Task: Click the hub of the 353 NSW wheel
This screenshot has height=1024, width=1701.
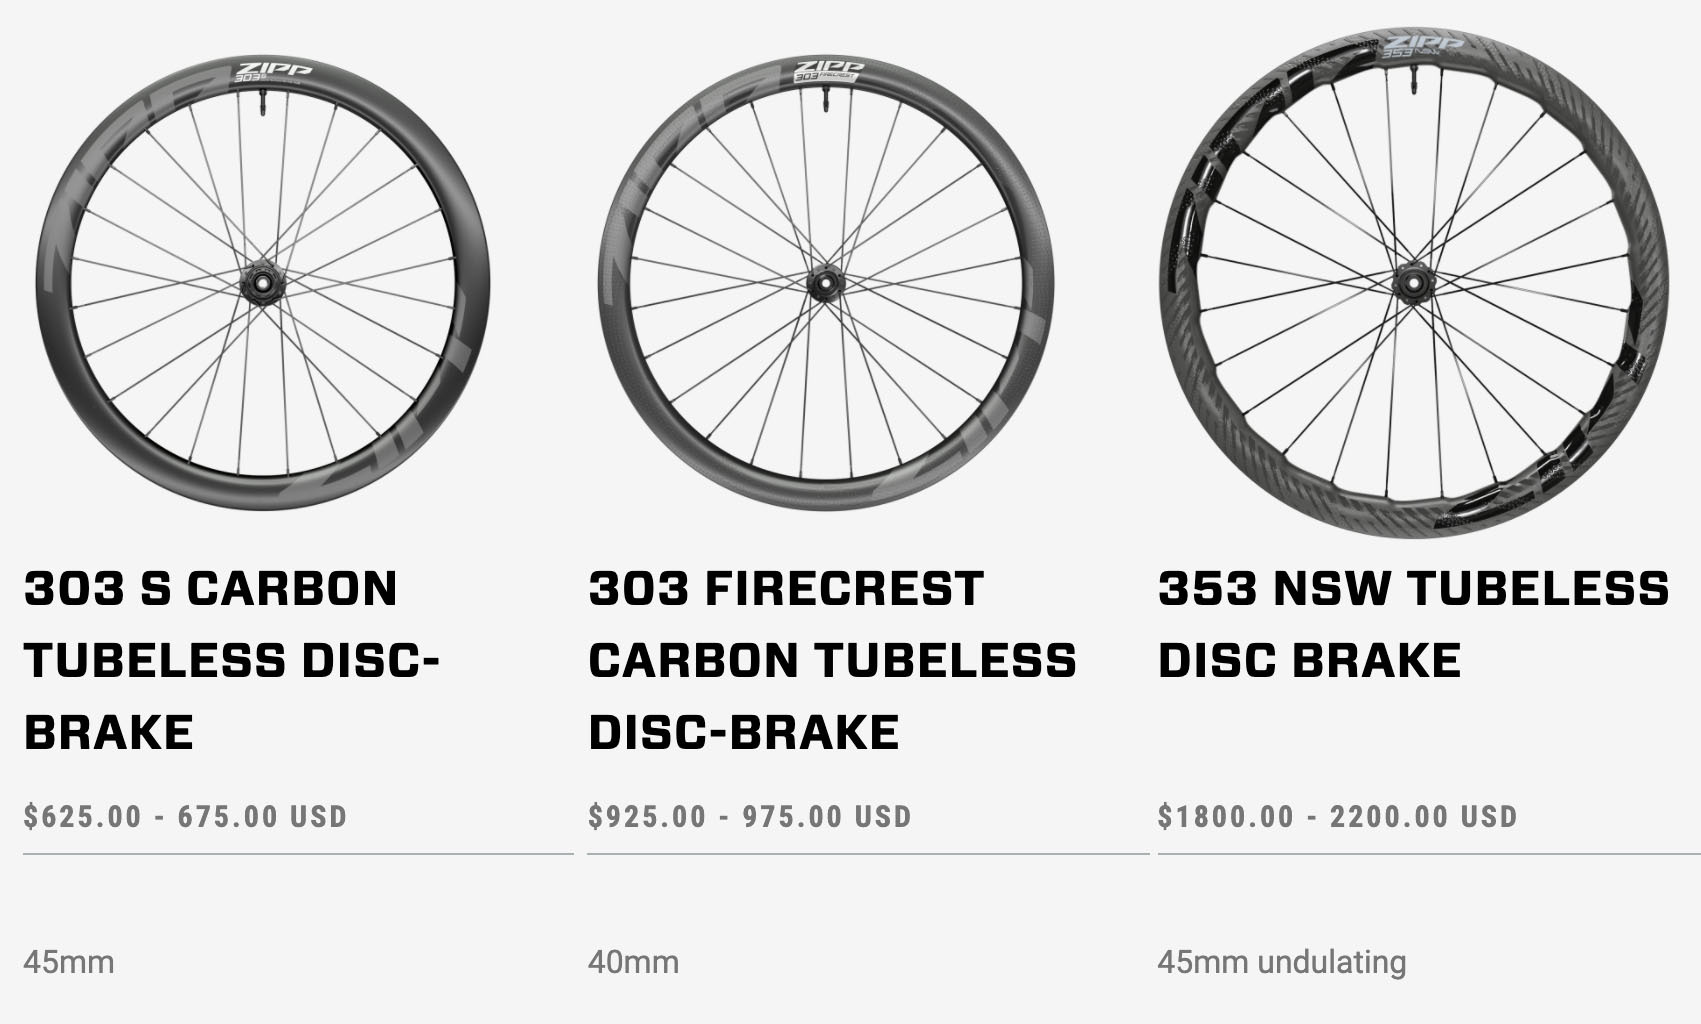Action: [x=1412, y=283]
